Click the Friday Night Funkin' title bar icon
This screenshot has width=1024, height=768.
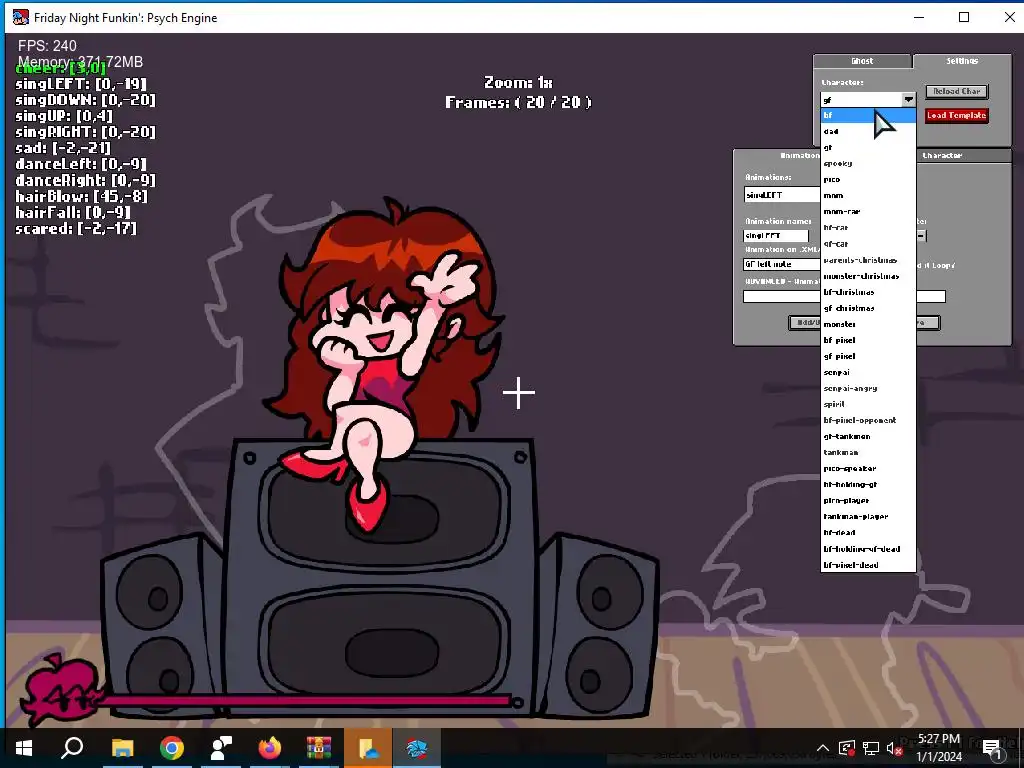coord(21,17)
